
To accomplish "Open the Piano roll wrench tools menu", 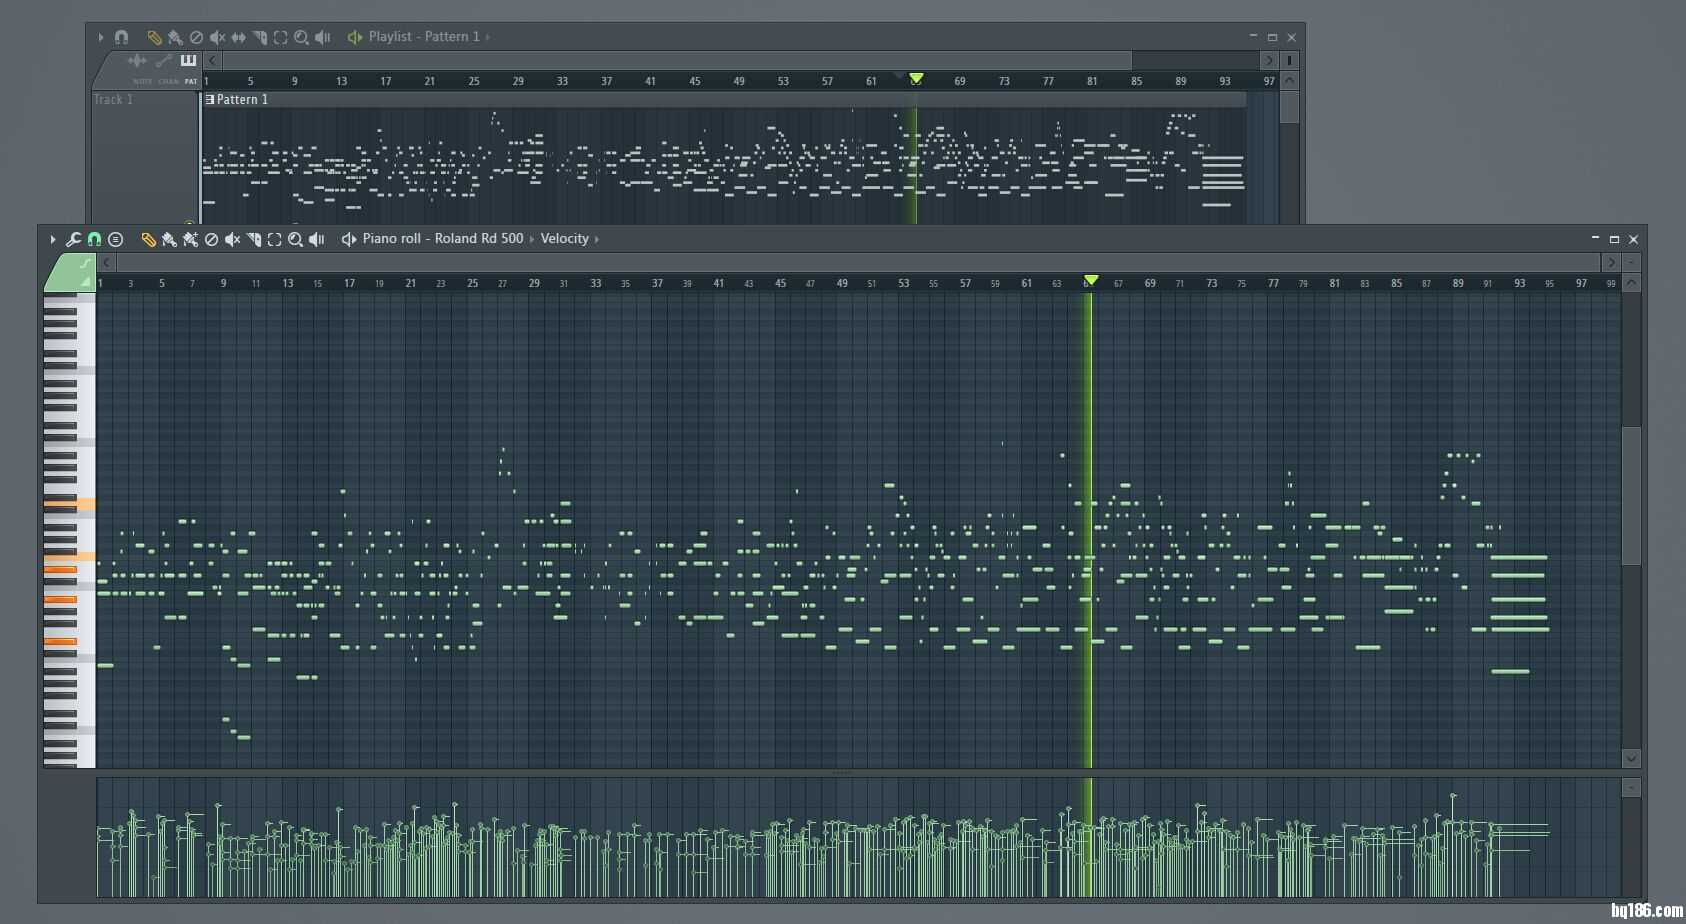I will point(73,239).
